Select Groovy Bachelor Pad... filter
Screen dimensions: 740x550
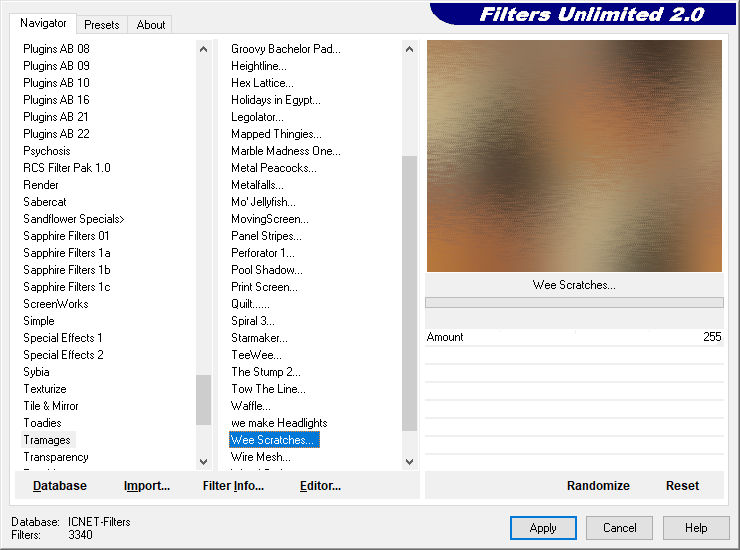[x=286, y=49]
